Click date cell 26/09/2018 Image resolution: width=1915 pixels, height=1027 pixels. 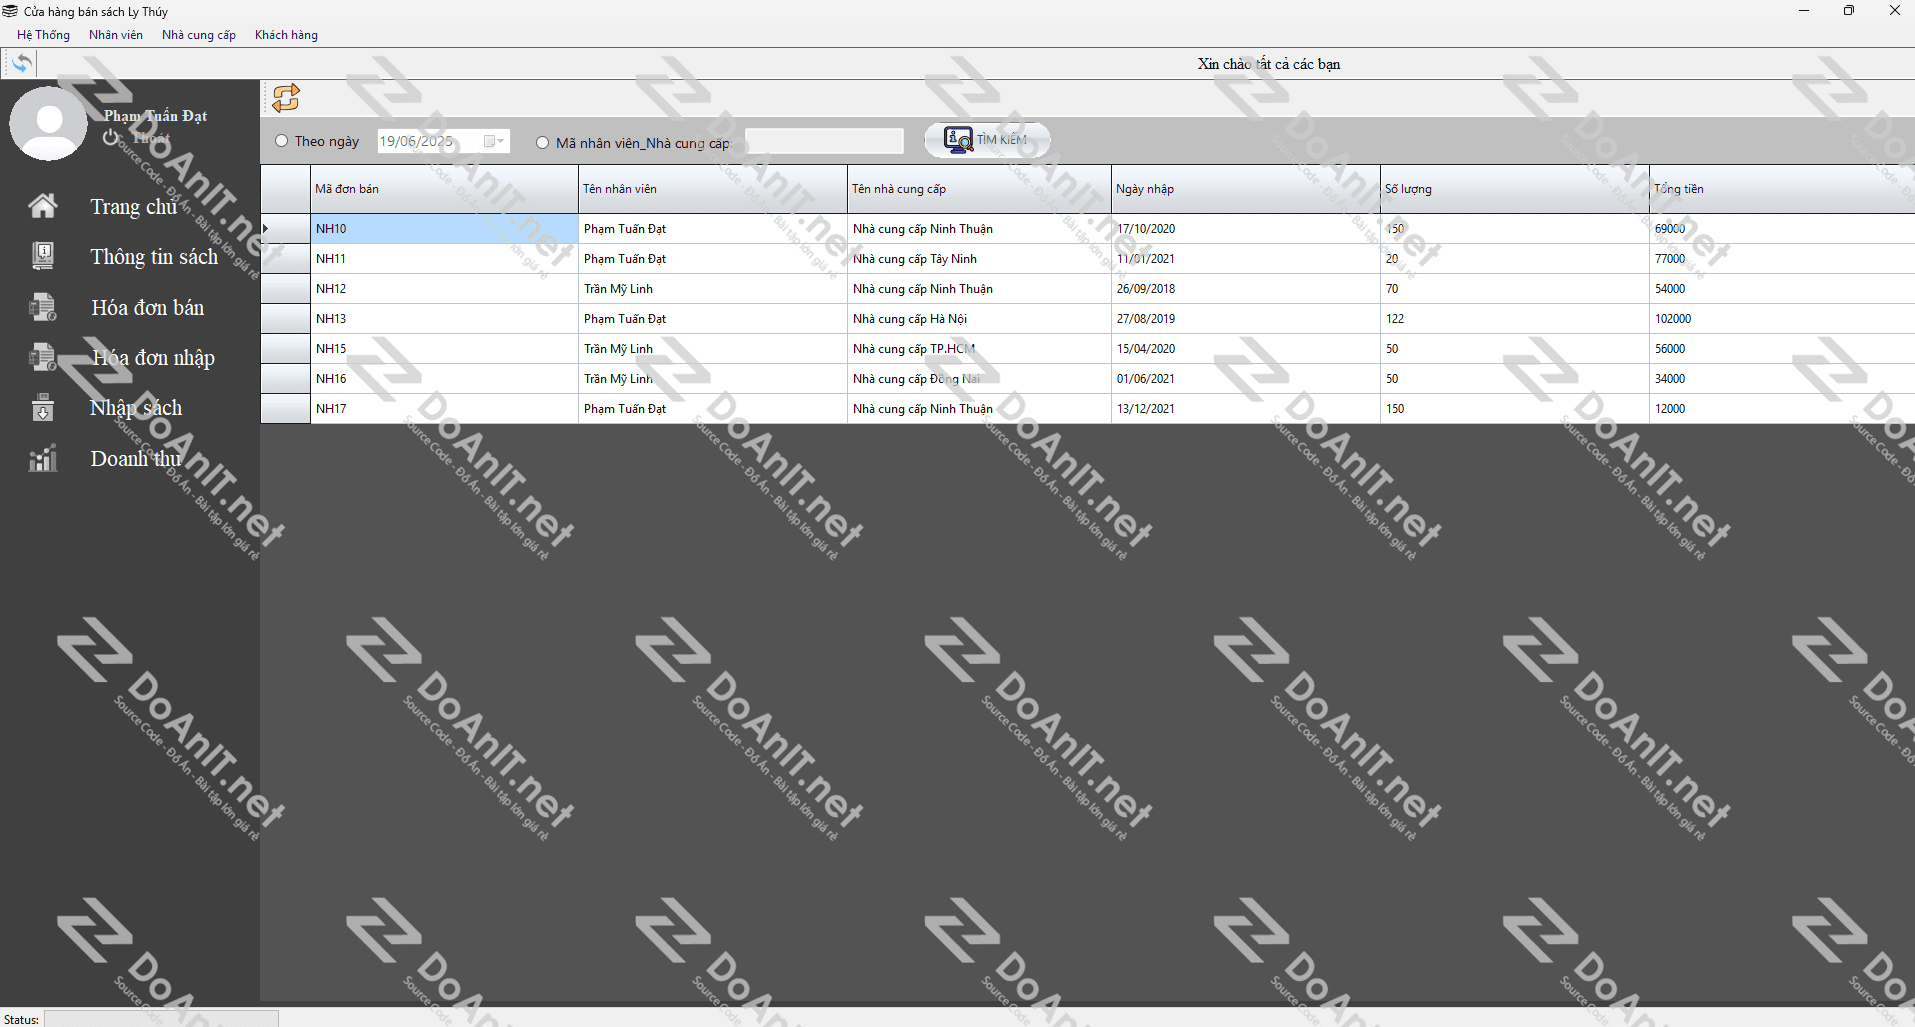point(1246,289)
